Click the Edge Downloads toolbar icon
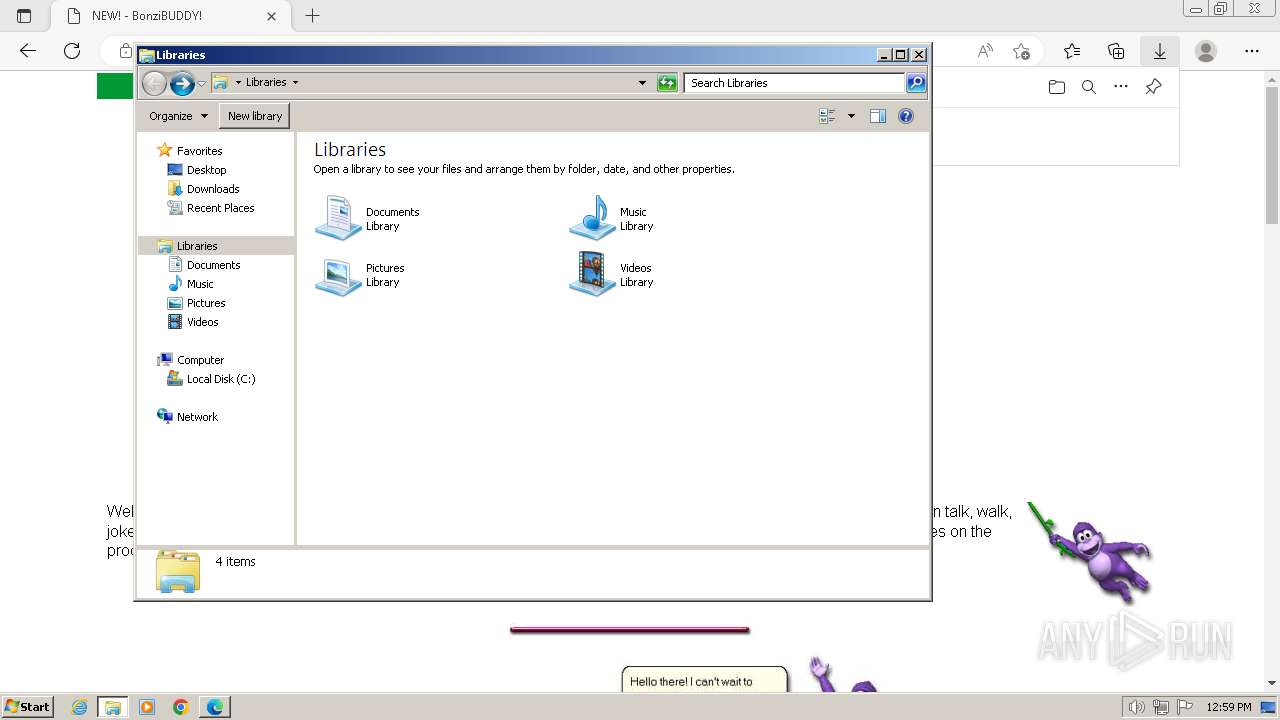This screenshot has width=1280, height=720. coord(1160,51)
